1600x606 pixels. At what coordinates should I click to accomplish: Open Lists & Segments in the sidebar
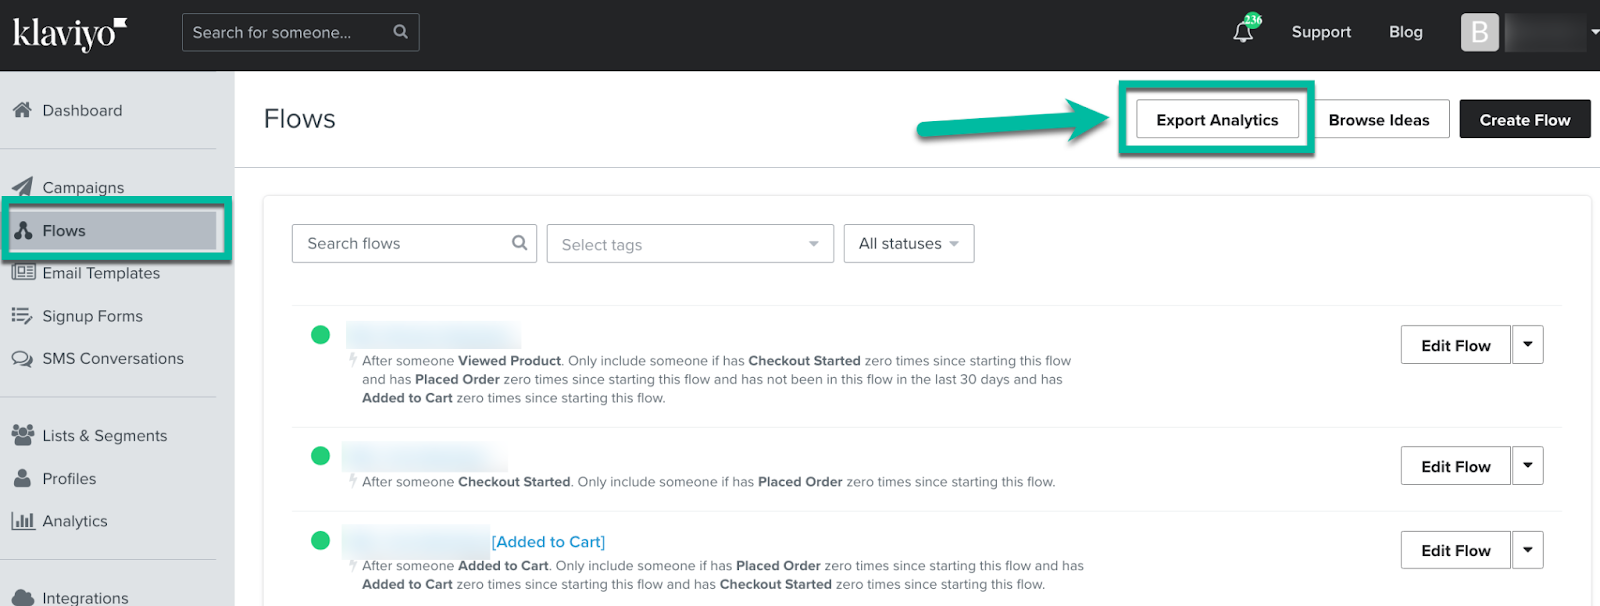(104, 436)
